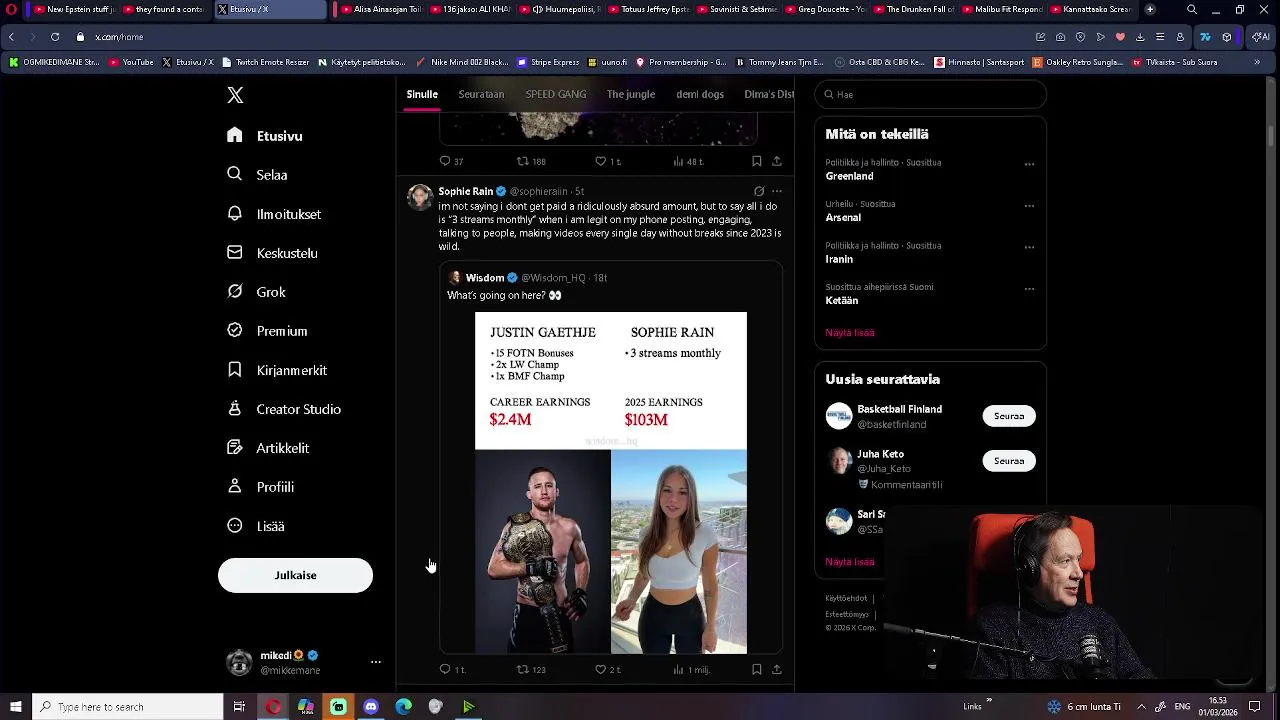Follow Juha Keto with Seuraa
This screenshot has width=1280, height=720.
tap(1009, 461)
